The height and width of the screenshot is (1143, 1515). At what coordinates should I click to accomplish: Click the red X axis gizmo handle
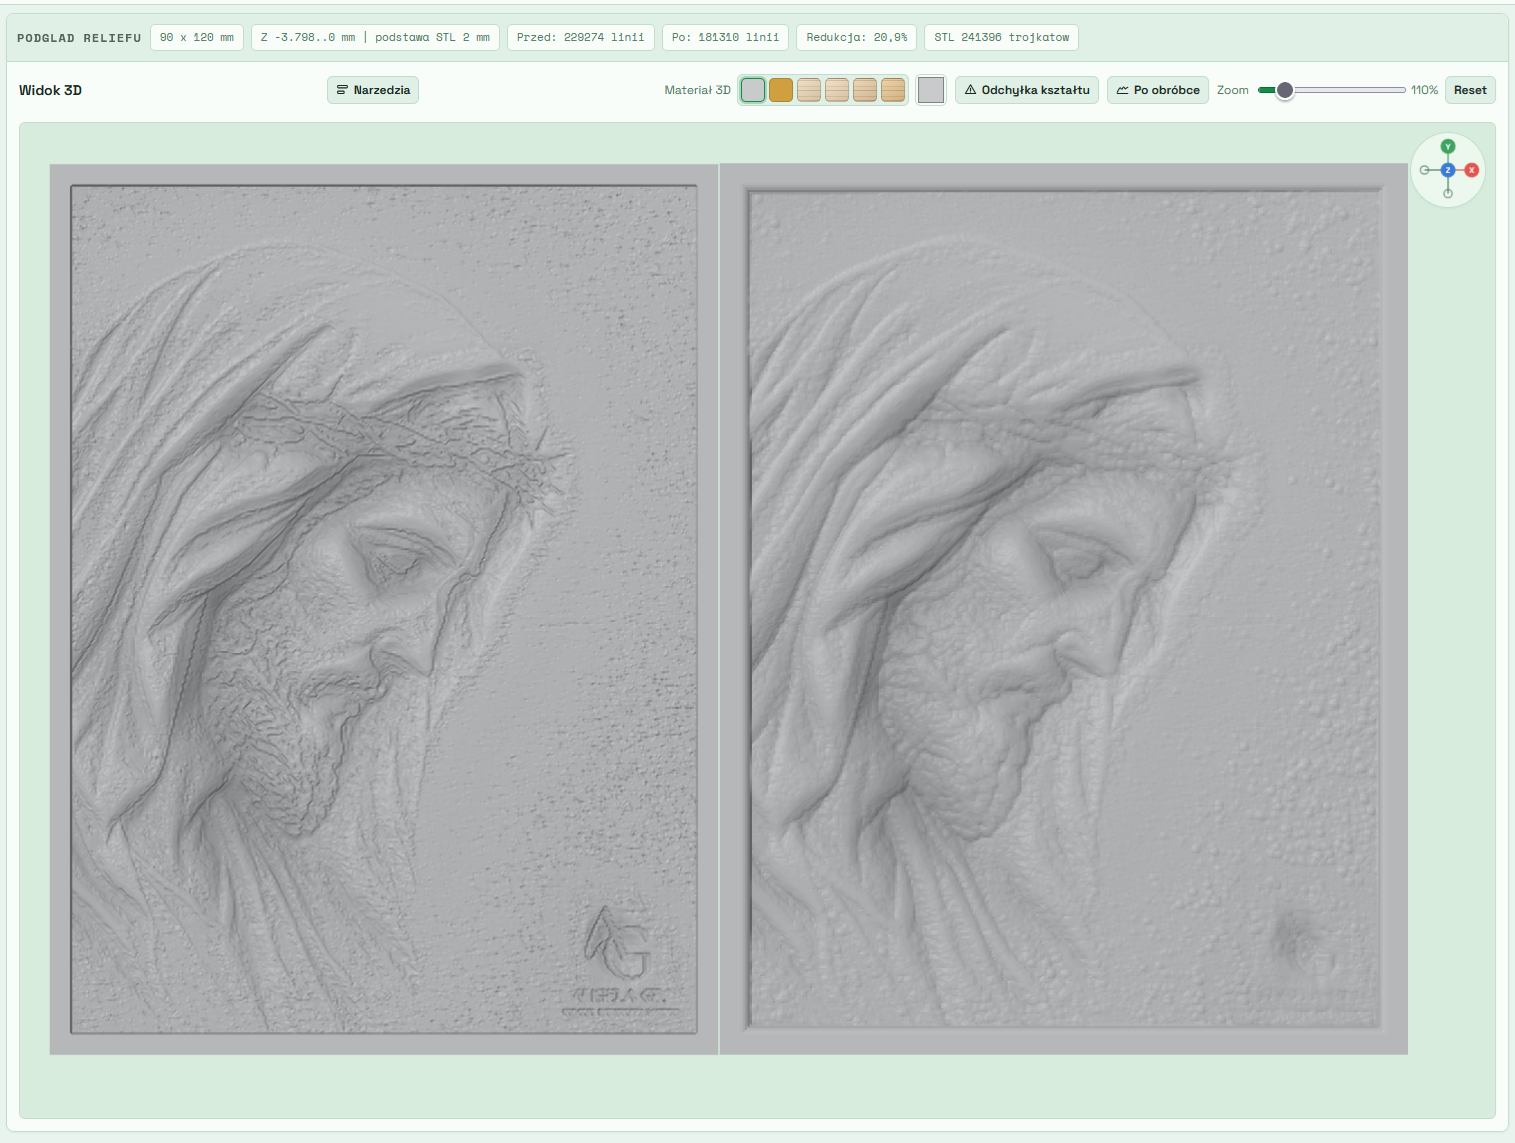(x=1471, y=170)
